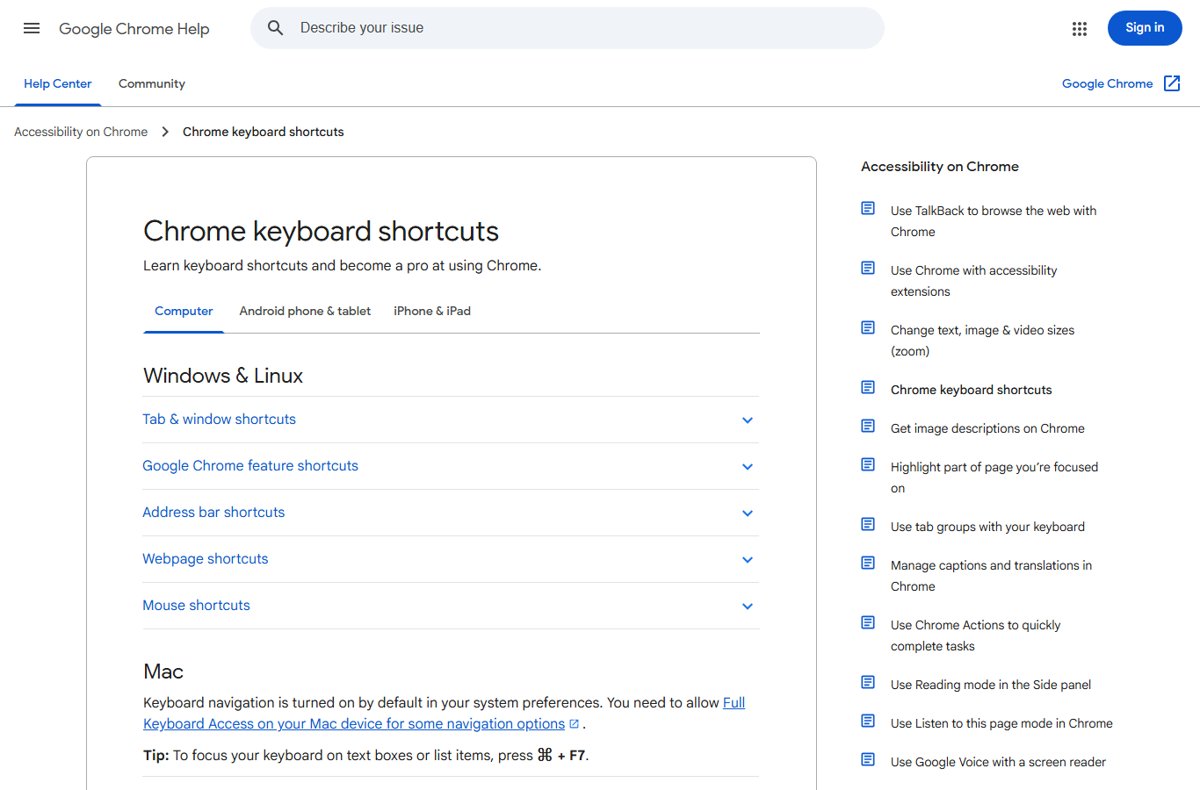The image size is (1200, 790).
Task: Open Use Listen to this page mode article
Action: (1002, 723)
